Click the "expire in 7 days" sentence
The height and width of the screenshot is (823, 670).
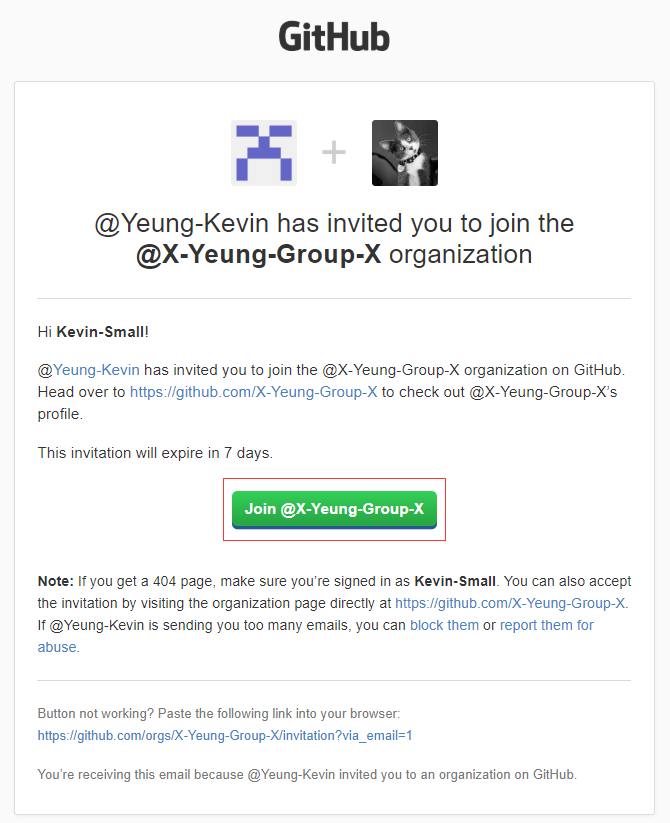pyautogui.click(x=155, y=453)
